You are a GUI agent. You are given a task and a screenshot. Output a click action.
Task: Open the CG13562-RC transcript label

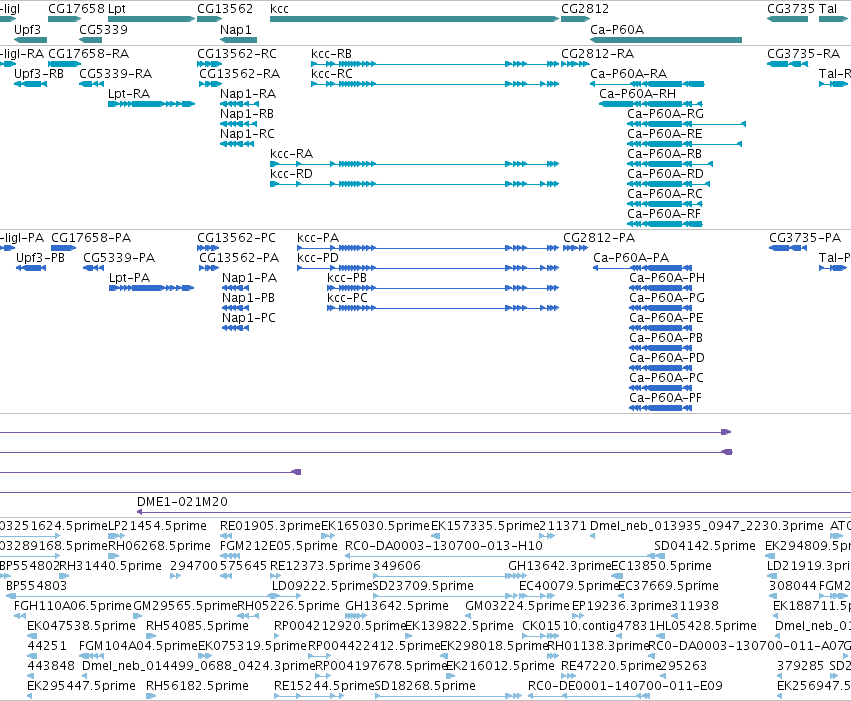pos(237,54)
